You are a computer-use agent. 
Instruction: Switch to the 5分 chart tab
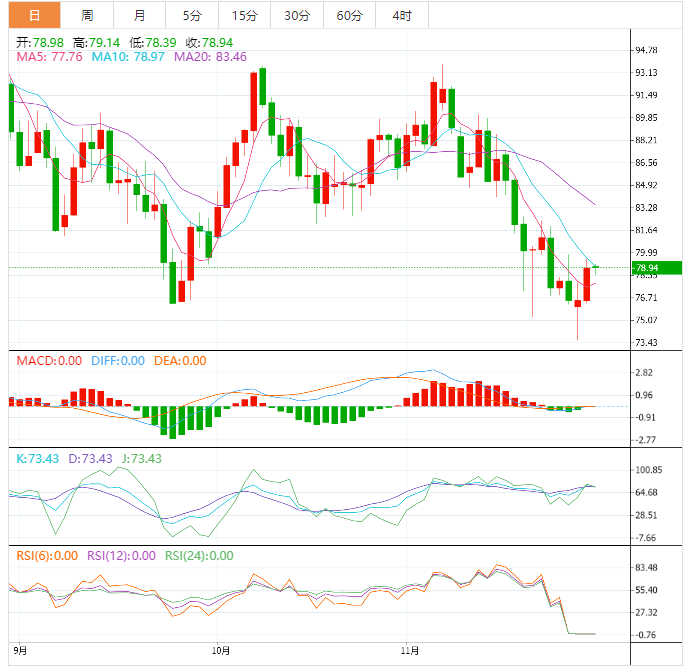(x=191, y=15)
